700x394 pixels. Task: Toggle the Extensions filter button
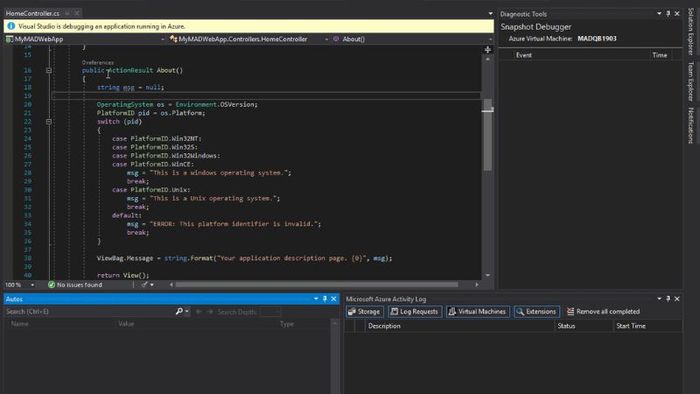536,311
